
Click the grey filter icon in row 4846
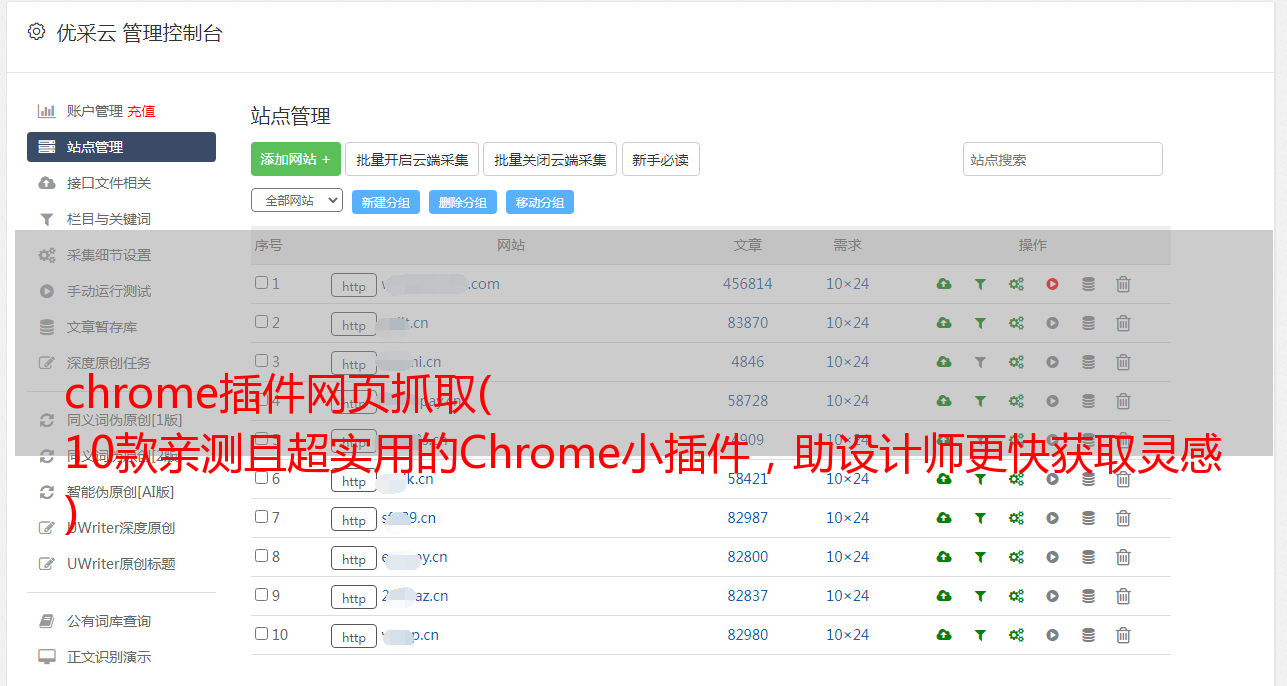point(980,362)
